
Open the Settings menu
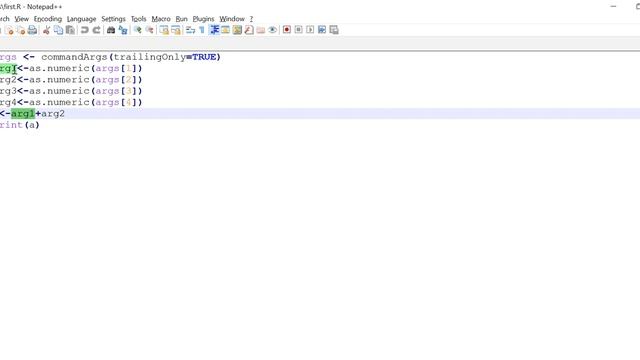click(x=113, y=19)
